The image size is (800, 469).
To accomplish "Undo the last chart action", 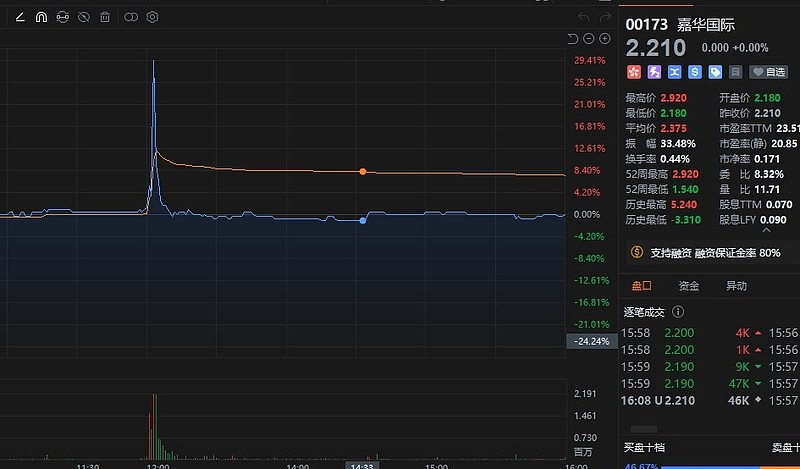I will 584,17.
